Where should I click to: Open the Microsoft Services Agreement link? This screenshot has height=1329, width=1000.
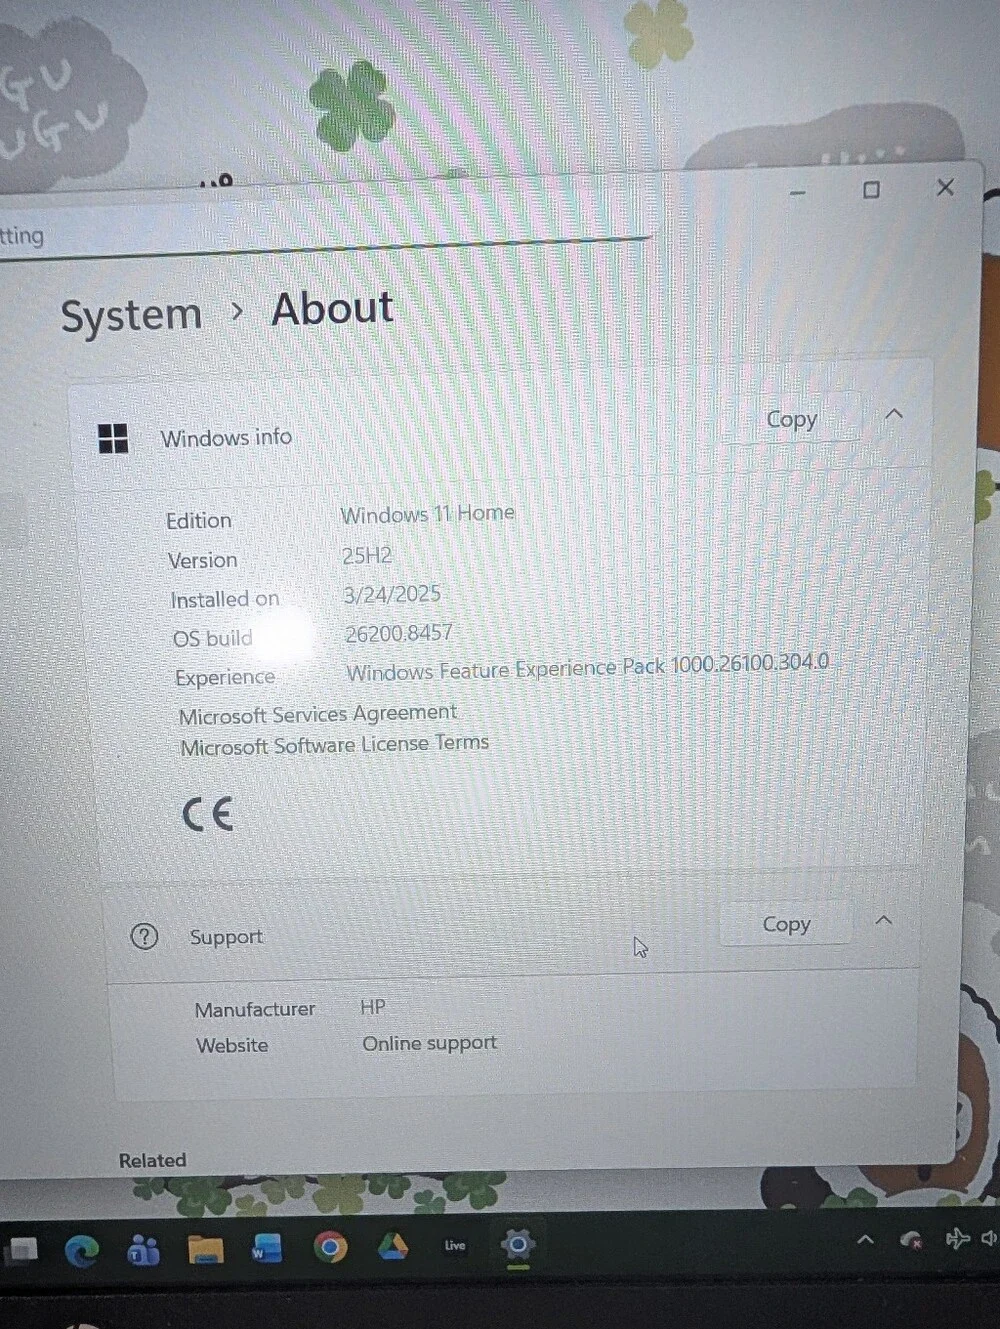[318, 714]
